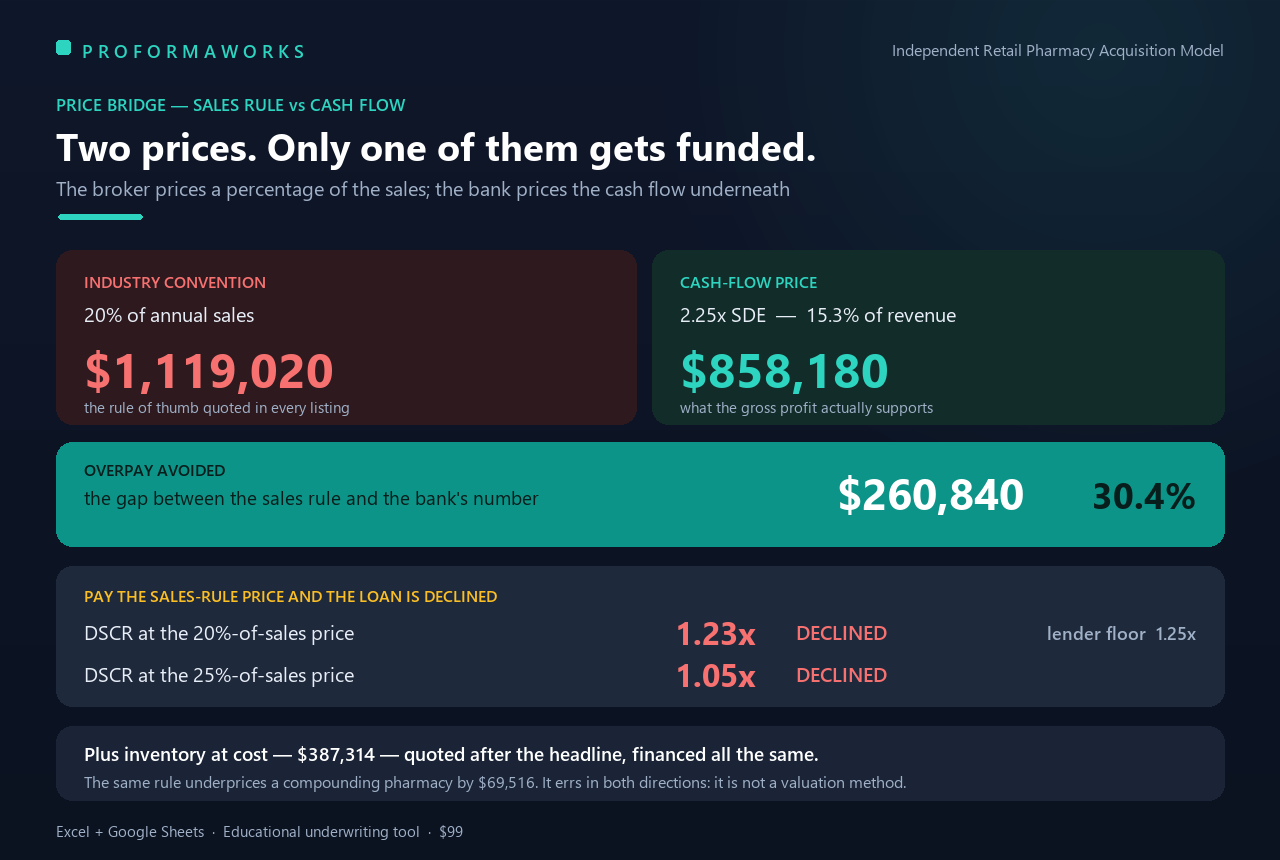This screenshot has height=860, width=1280.
Task: Click the PROFORMAWORKS brand name
Action: pos(193,52)
